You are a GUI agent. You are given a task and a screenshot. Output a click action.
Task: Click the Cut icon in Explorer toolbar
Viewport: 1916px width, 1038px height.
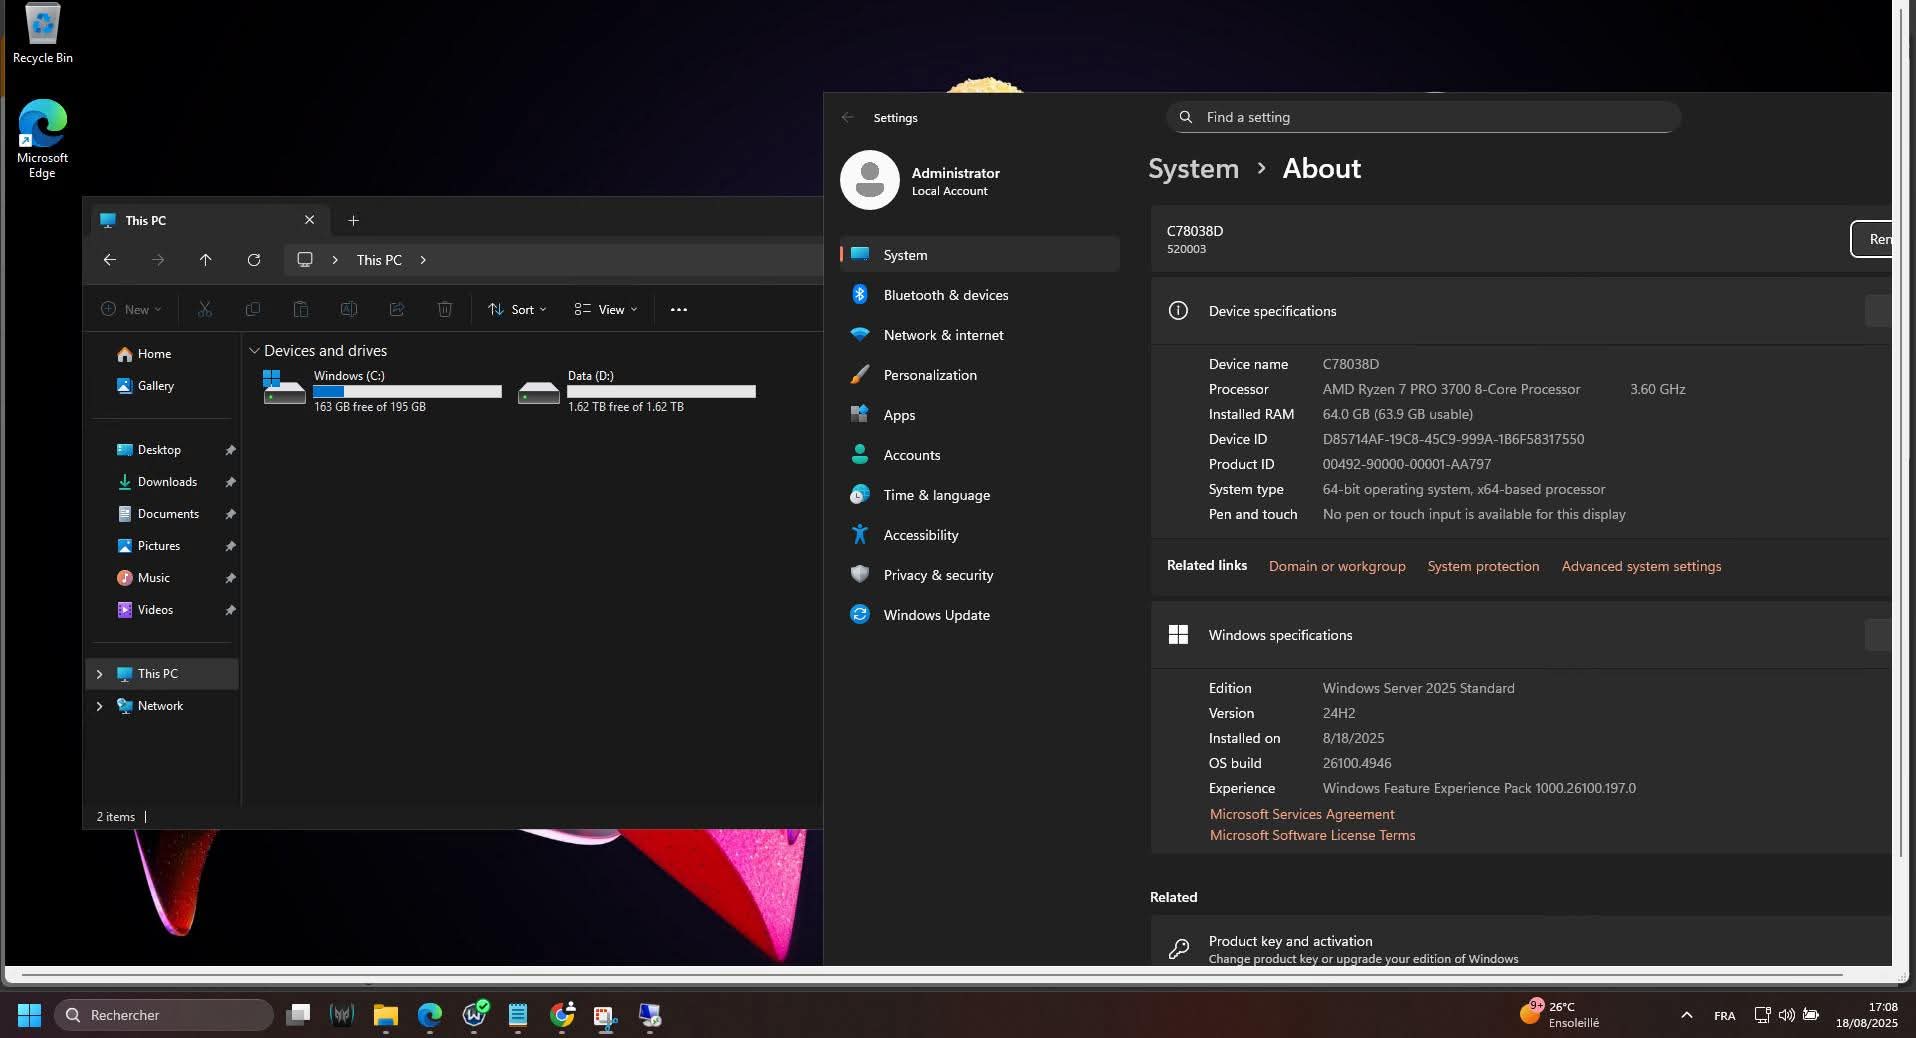(205, 310)
